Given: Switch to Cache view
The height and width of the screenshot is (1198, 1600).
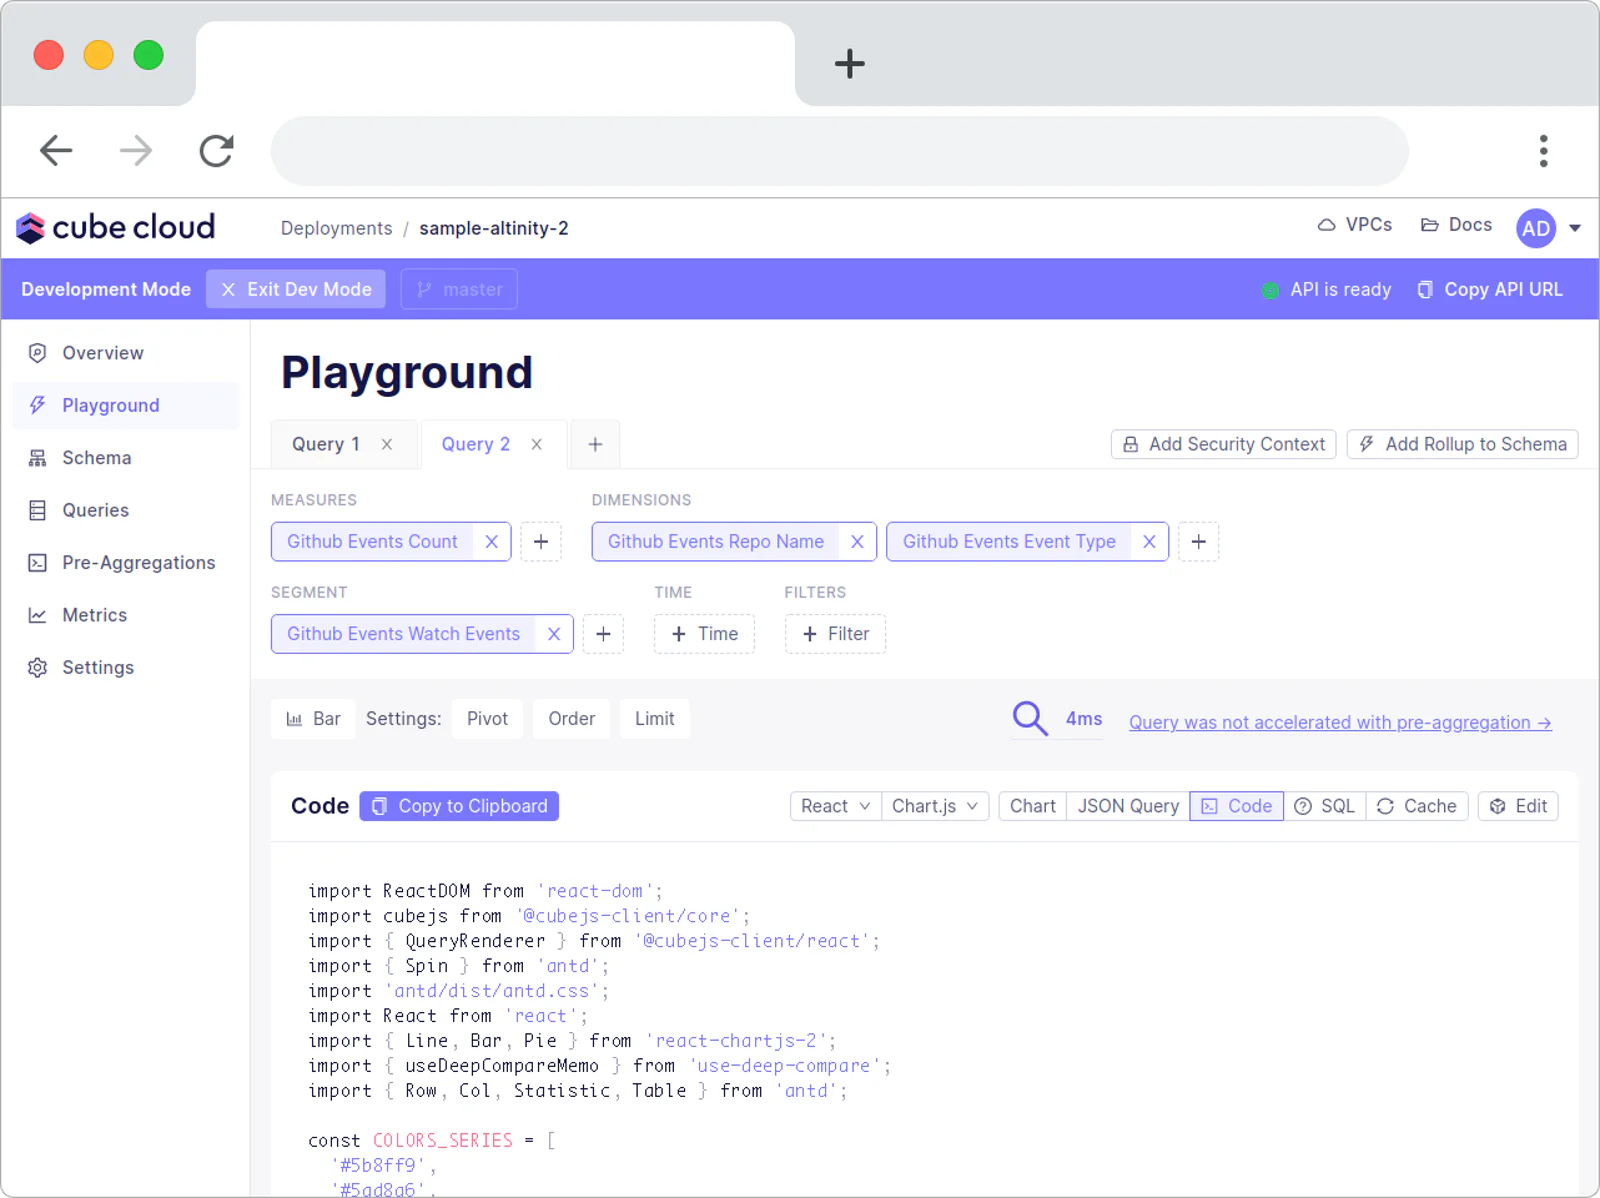Looking at the screenshot, I should click(x=1417, y=806).
